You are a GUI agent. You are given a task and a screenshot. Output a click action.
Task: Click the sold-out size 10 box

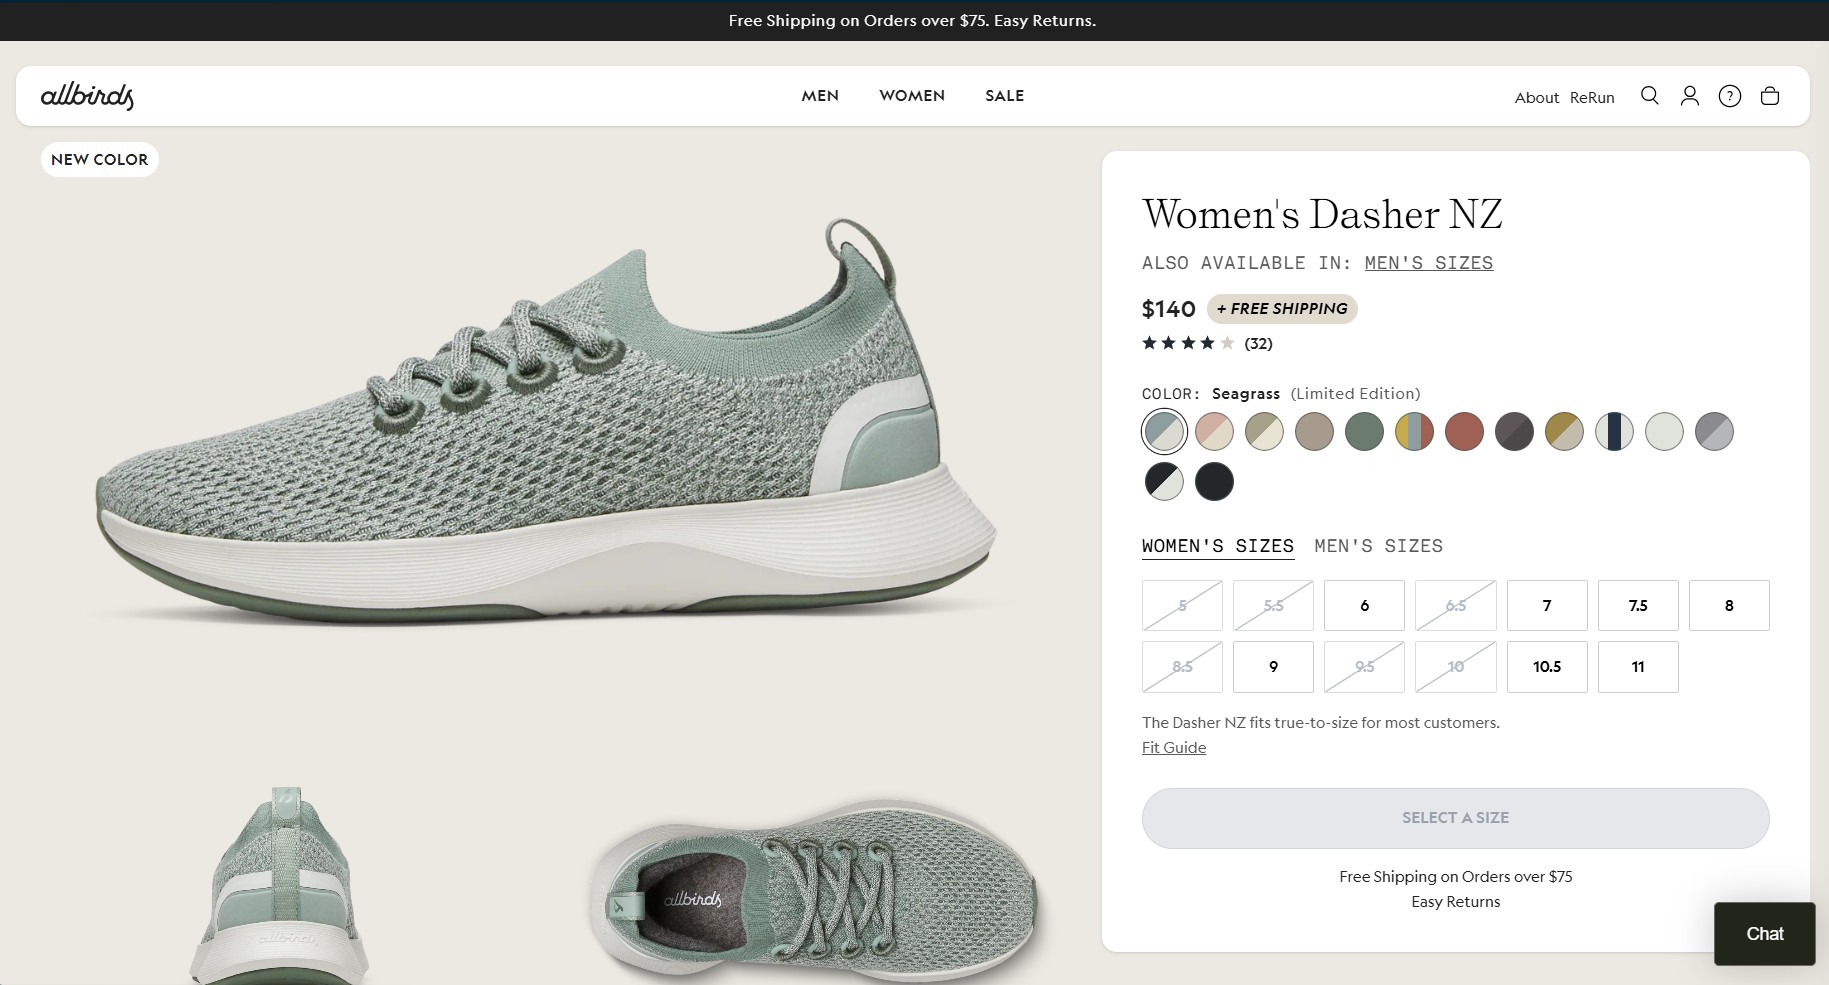(1456, 667)
